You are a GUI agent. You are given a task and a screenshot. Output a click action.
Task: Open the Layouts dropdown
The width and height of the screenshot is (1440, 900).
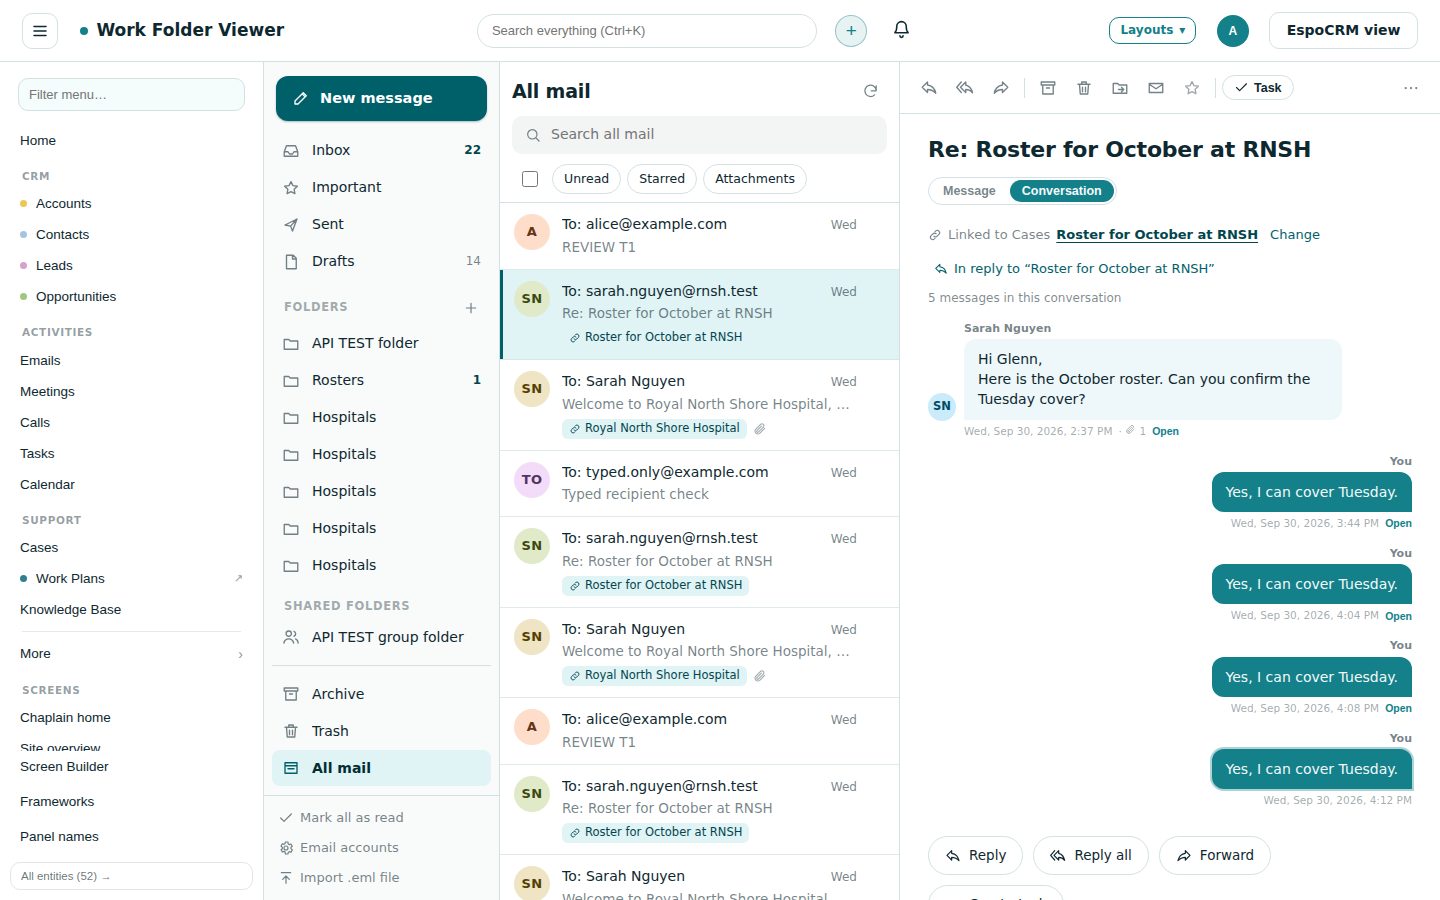click(x=1152, y=30)
